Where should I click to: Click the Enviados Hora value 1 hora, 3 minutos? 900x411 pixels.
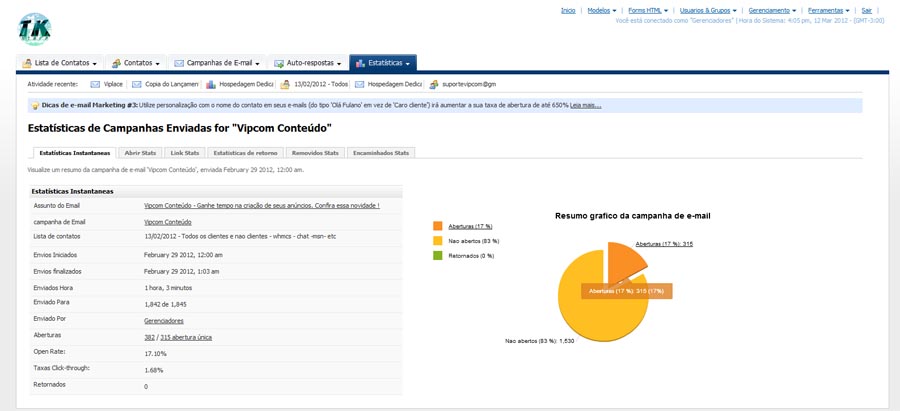168,288
